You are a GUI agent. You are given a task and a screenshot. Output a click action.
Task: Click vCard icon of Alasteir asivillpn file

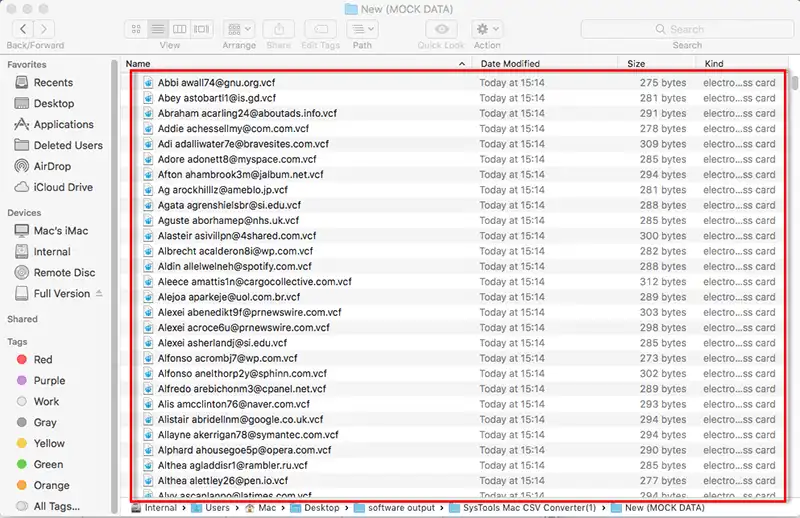(148, 236)
